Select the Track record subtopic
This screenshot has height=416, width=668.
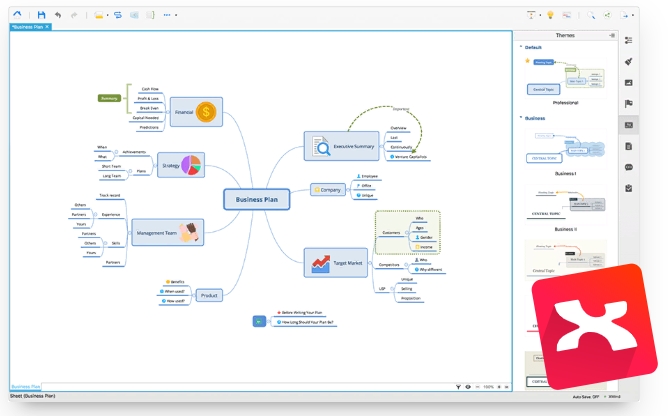109,195
